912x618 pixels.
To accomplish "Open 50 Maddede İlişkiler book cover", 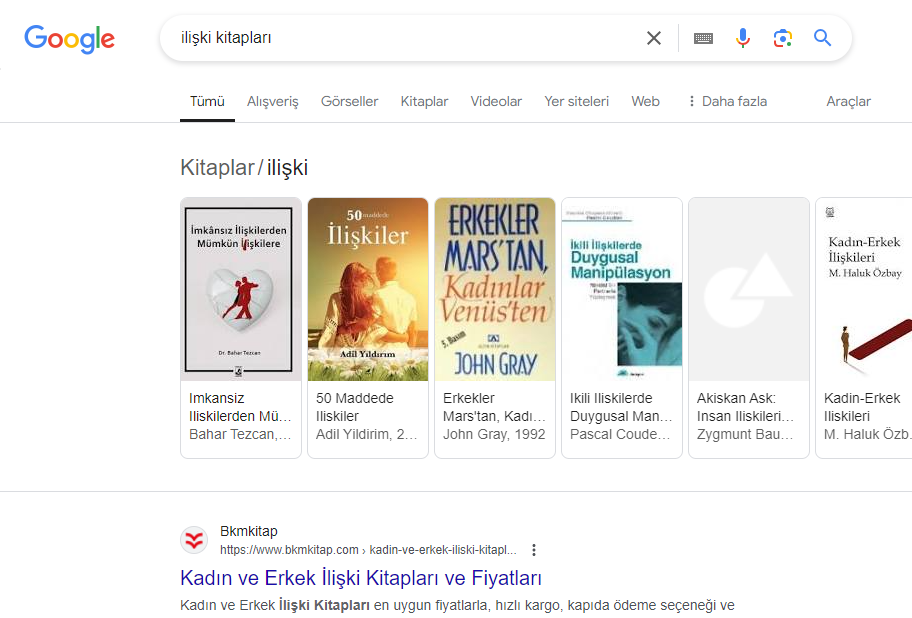I will (368, 290).
